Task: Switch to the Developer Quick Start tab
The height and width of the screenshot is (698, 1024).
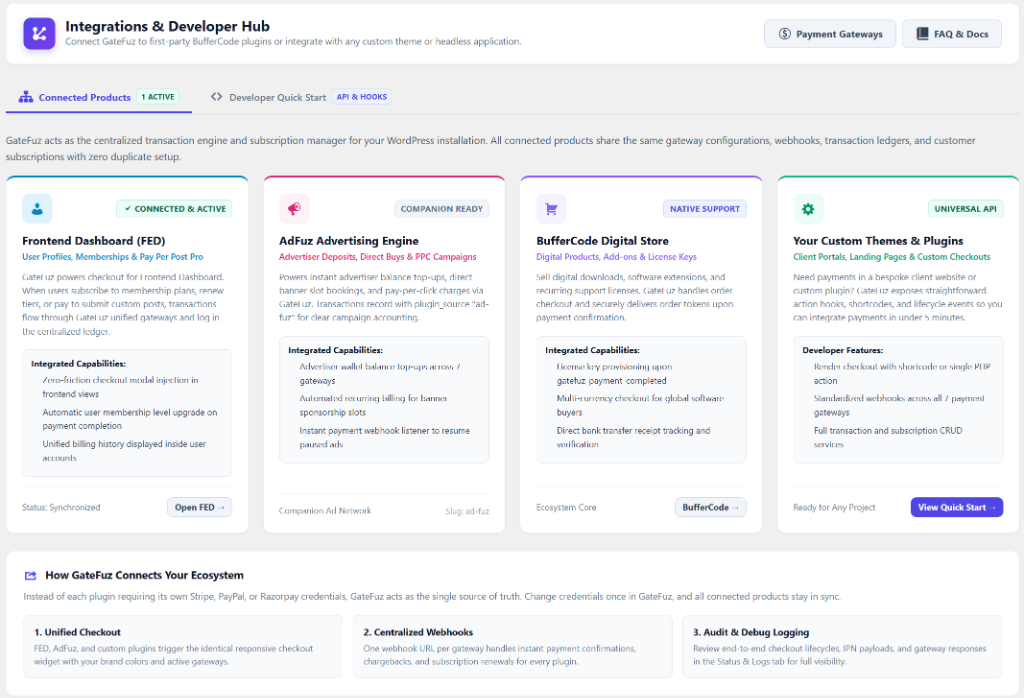Action: click(x=300, y=97)
